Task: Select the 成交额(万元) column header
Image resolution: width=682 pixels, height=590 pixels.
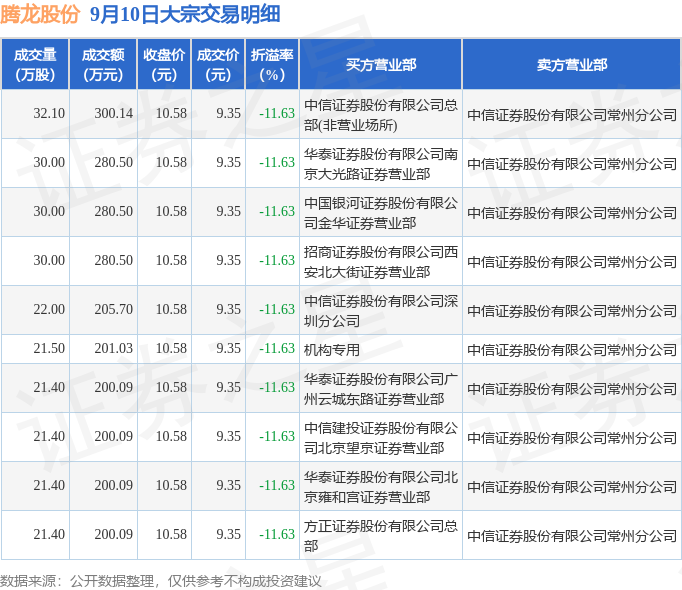Action: click(103, 64)
